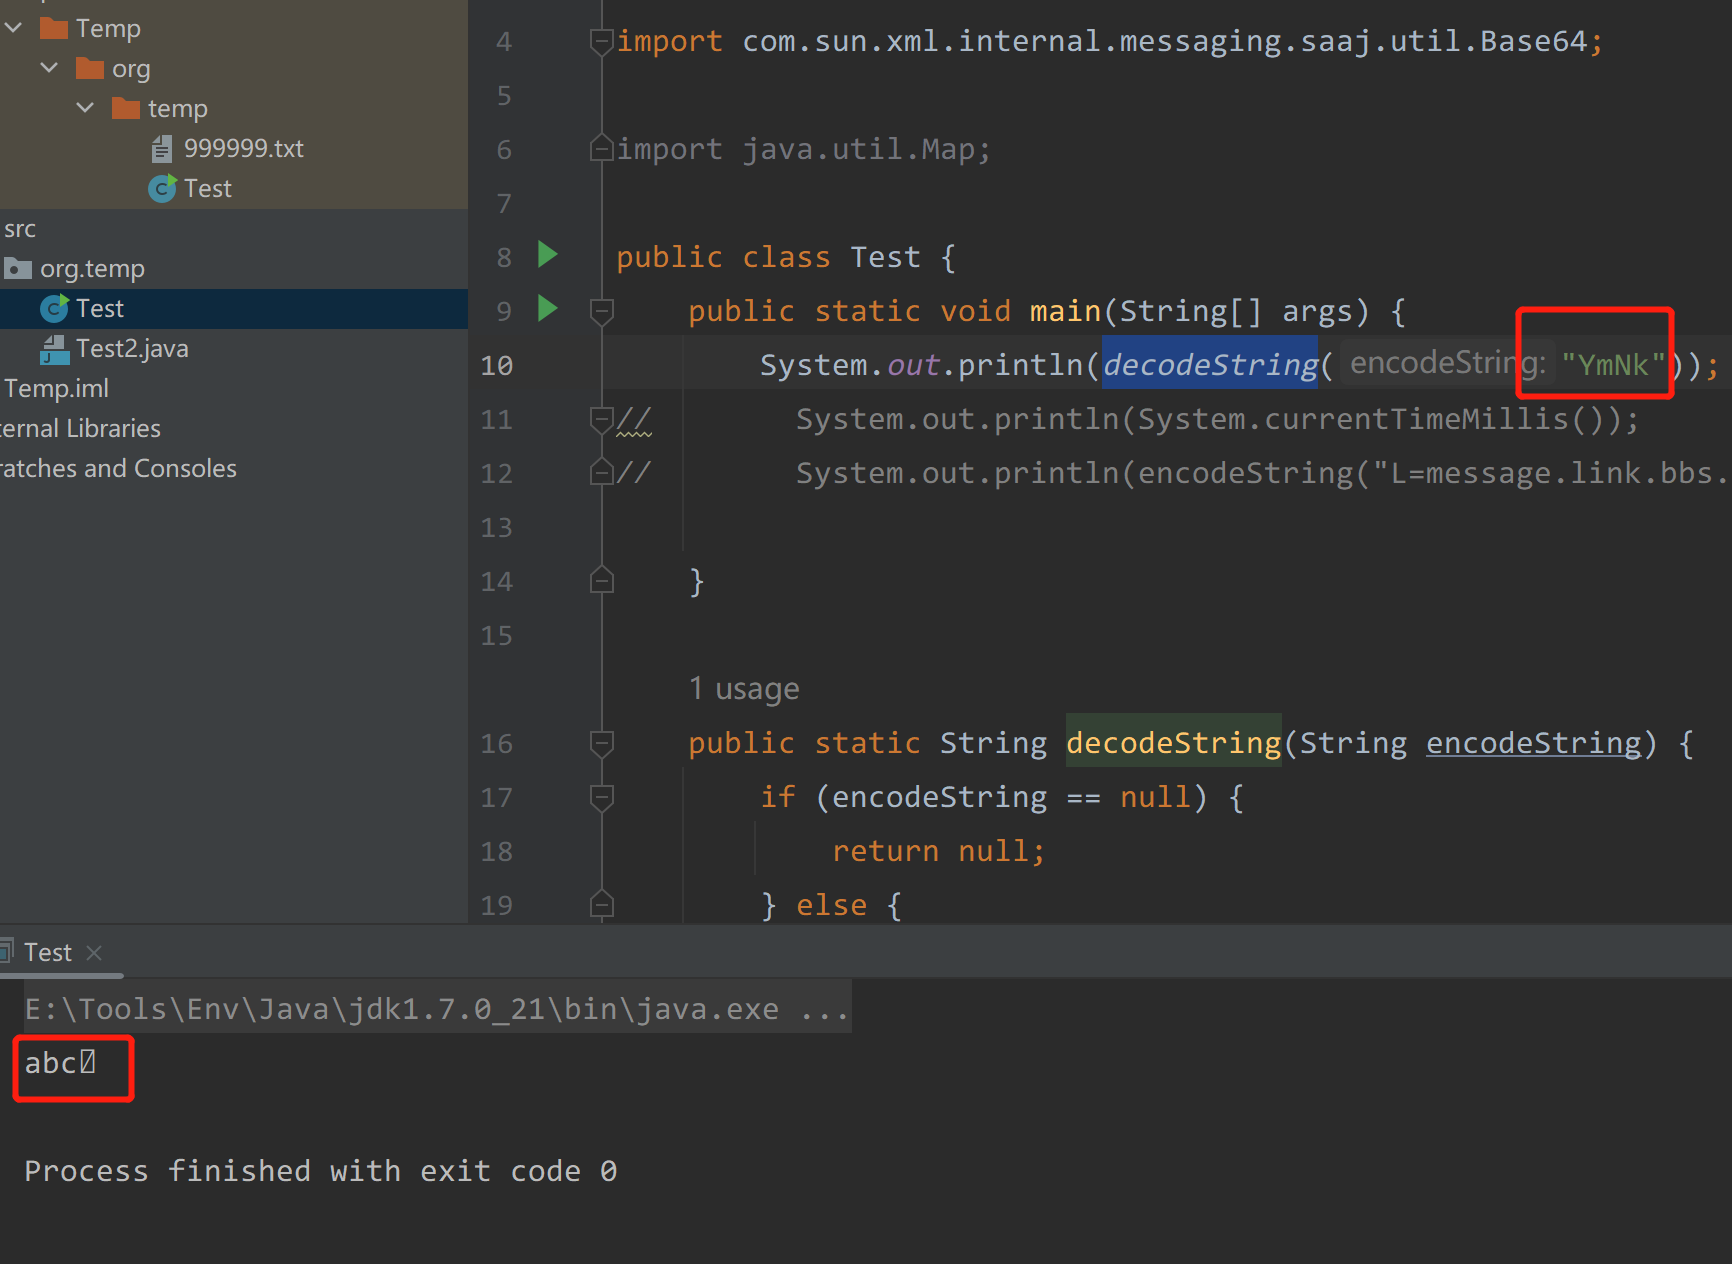Image resolution: width=1732 pixels, height=1264 pixels.
Task: Fold the main method at line 9
Action: (x=602, y=311)
